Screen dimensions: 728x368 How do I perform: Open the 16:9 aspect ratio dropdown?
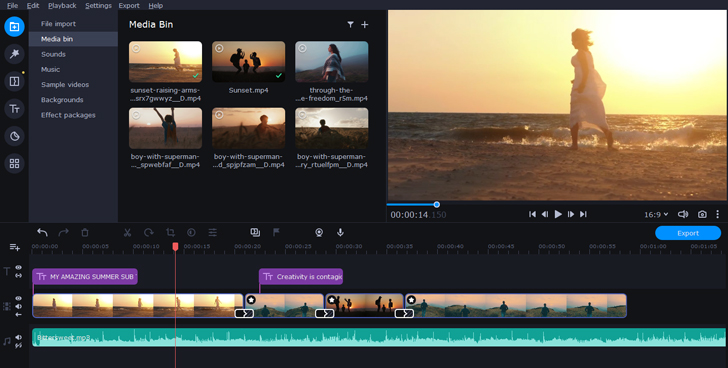[x=656, y=214]
